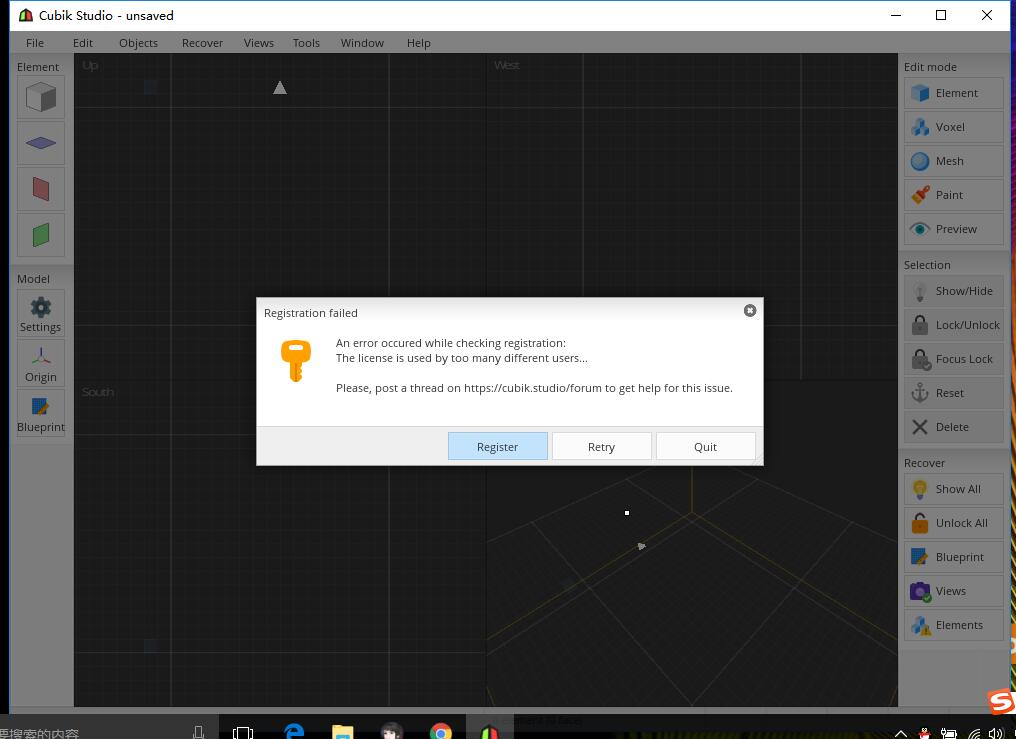Toggle Show/Hide for the selection
The height and width of the screenshot is (739, 1016).
953,291
